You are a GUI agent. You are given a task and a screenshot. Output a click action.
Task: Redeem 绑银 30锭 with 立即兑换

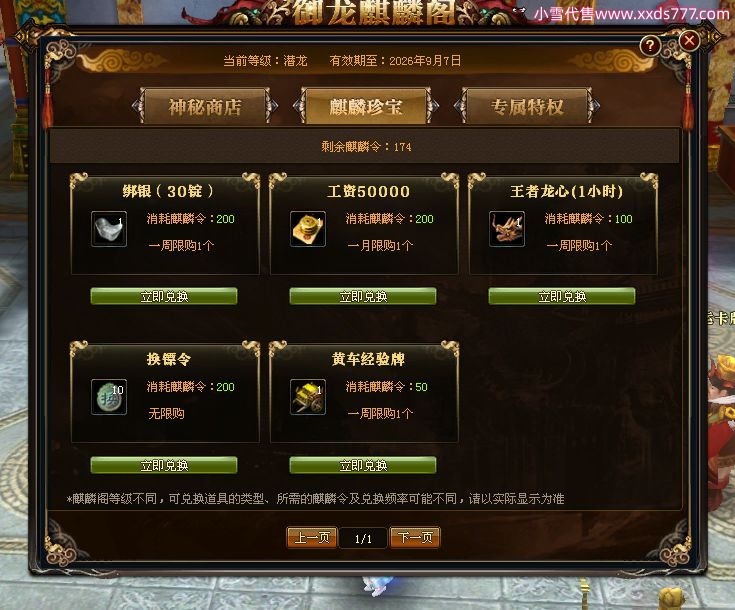[x=164, y=296]
